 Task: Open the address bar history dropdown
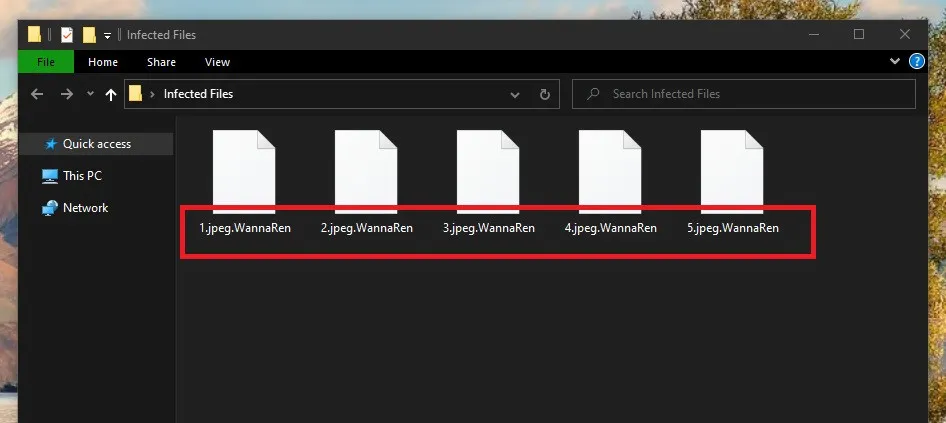coord(515,95)
